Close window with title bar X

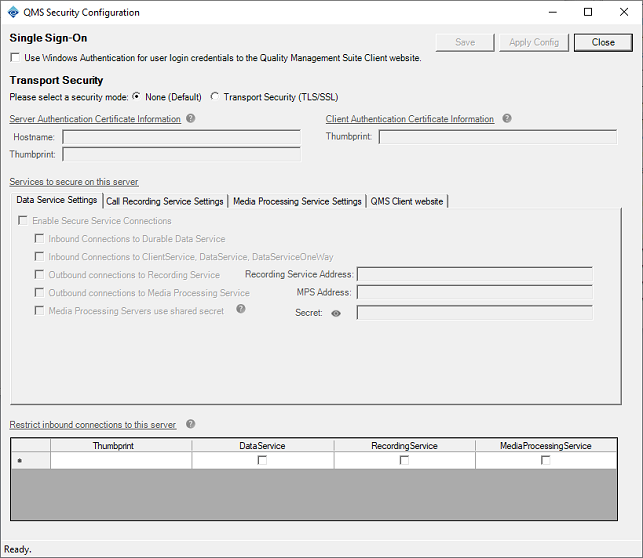click(x=624, y=12)
